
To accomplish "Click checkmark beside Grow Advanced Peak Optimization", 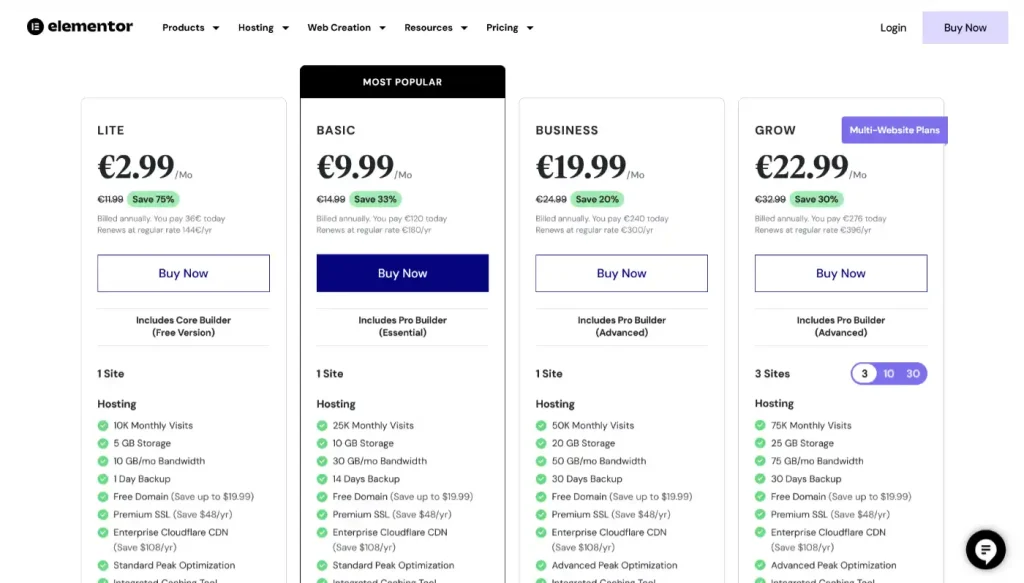I will pyautogui.click(x=760, y=565).
